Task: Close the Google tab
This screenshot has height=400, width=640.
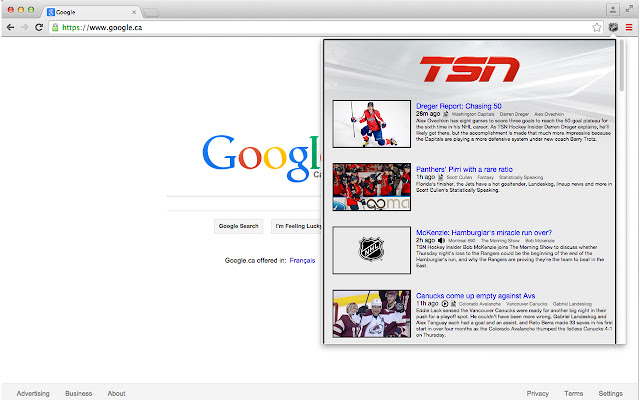Action: pyautogui.click(x=133, y=12)
